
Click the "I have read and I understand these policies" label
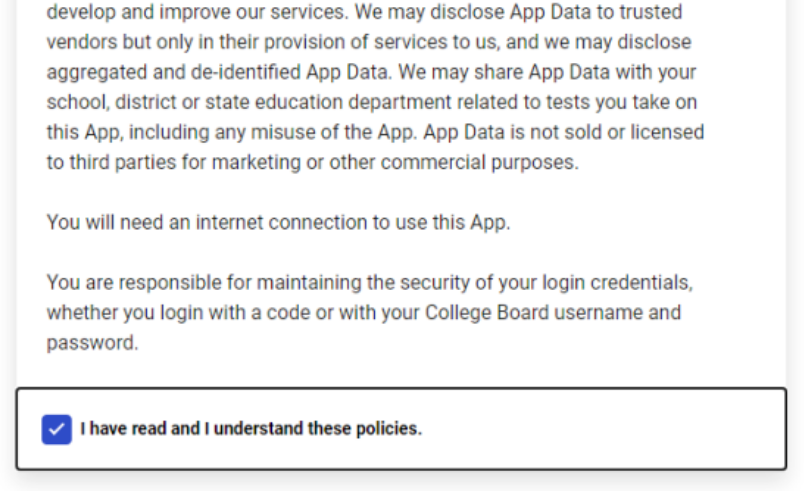251,429
